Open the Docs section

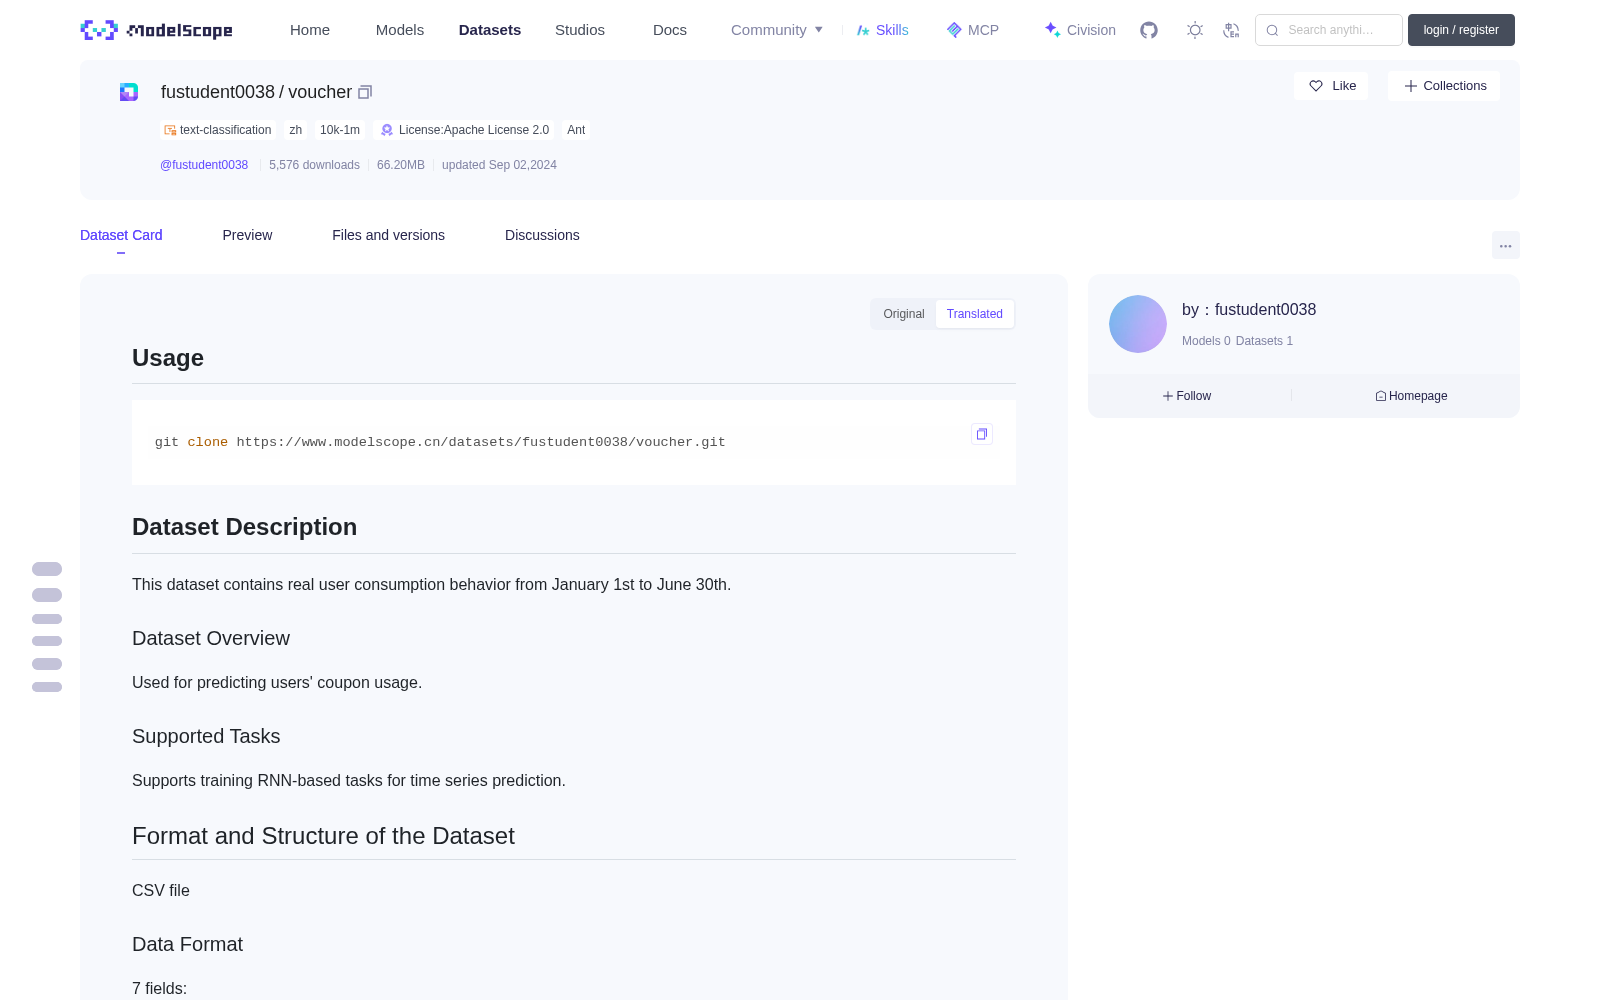tap(670, 30)
